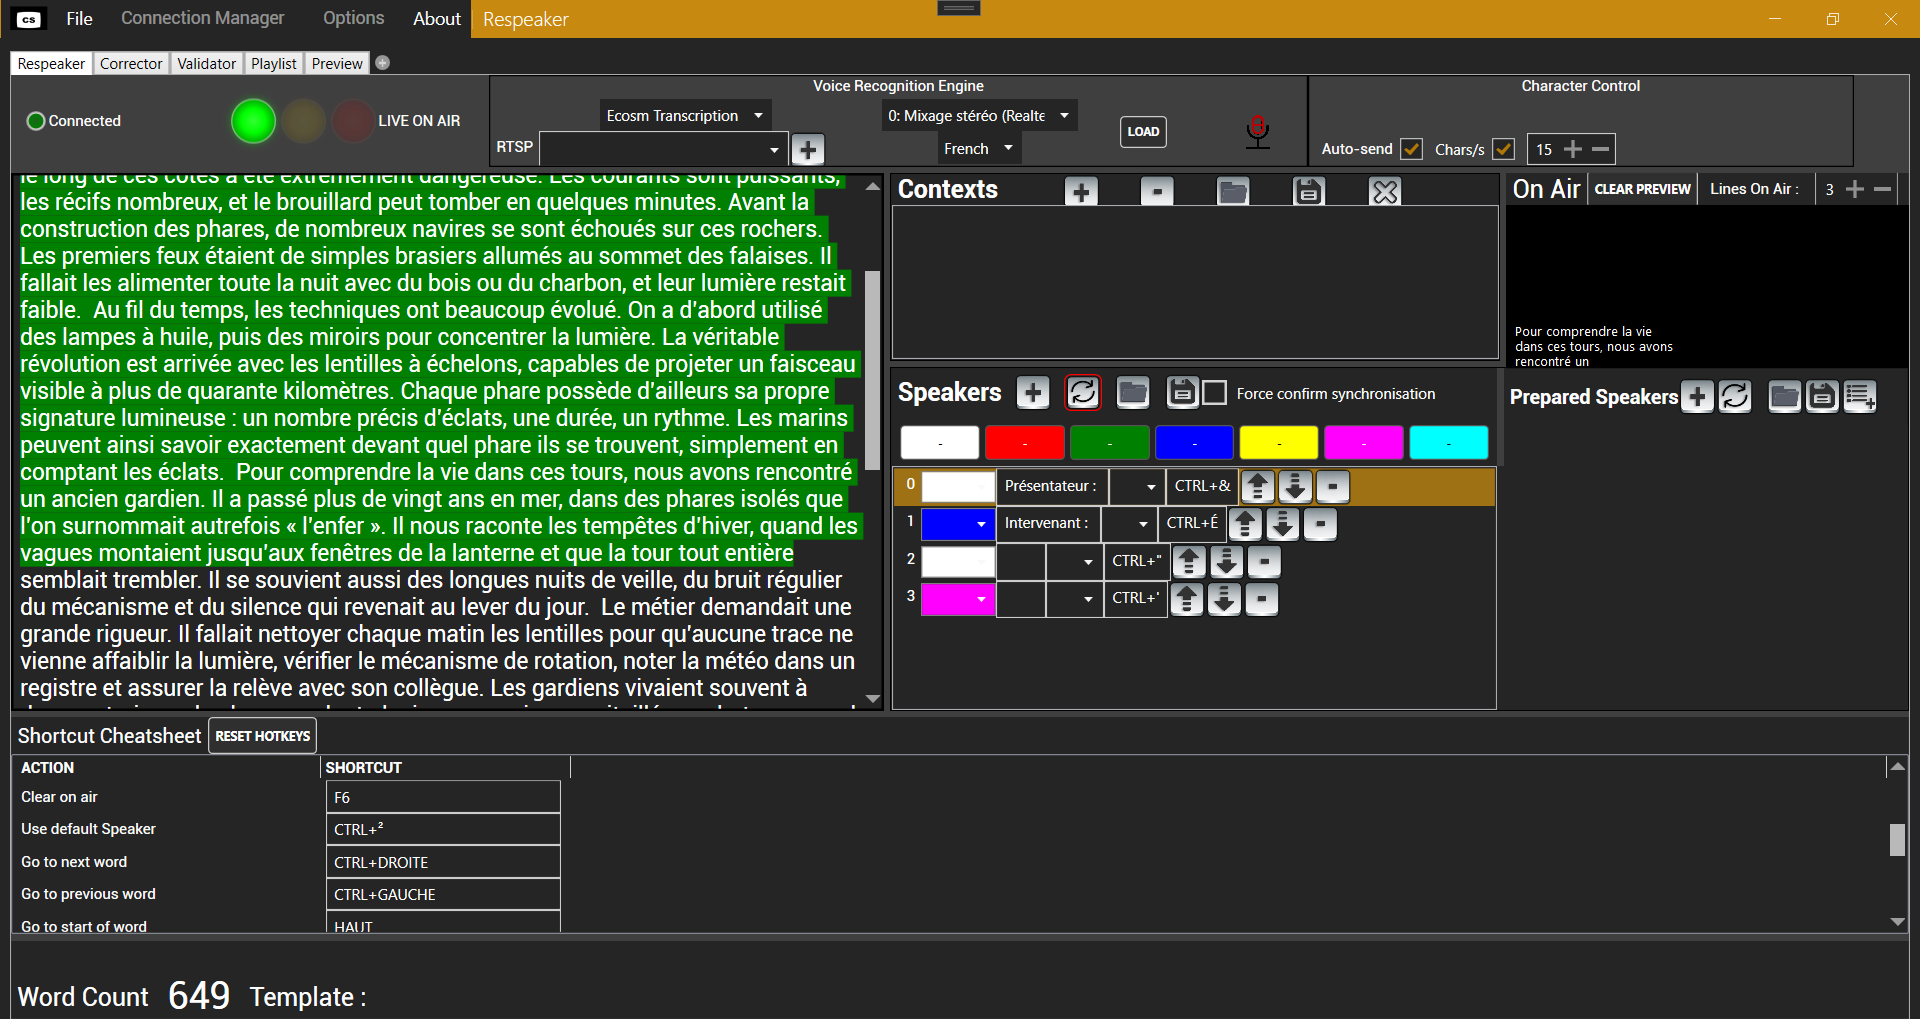Save speakers with floppy disk icon
The height and width of the screenshot is (1019, 1920).
click(1183, 393)
